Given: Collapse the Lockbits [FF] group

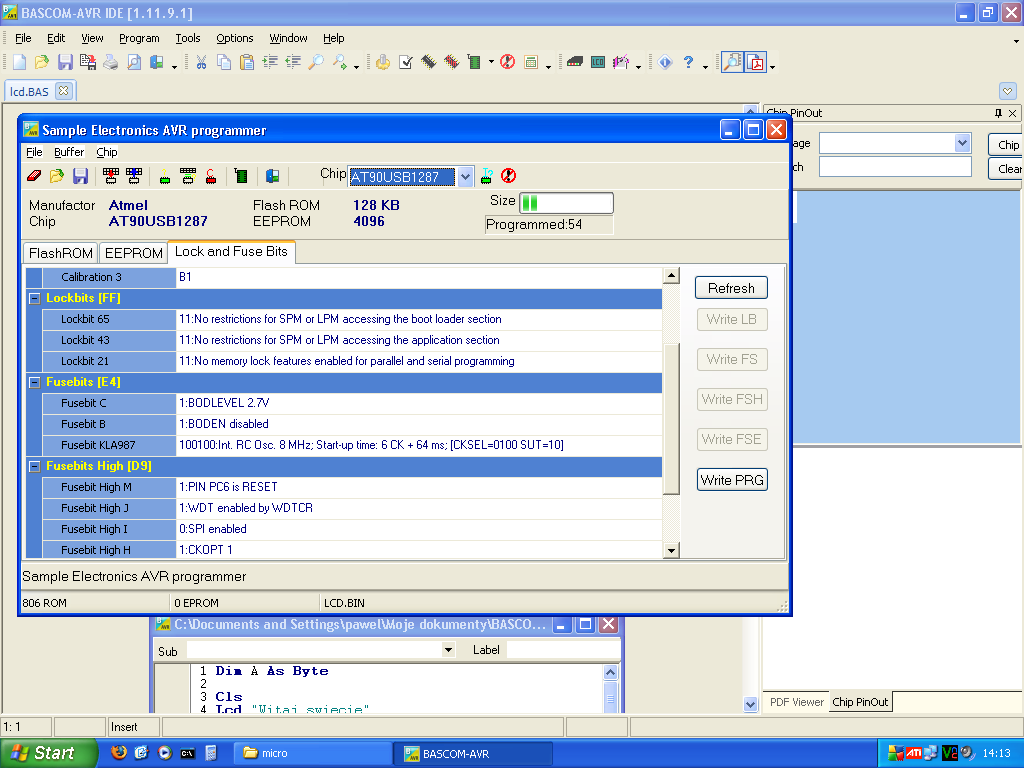Looking at the screenshot, I should 35,298.
